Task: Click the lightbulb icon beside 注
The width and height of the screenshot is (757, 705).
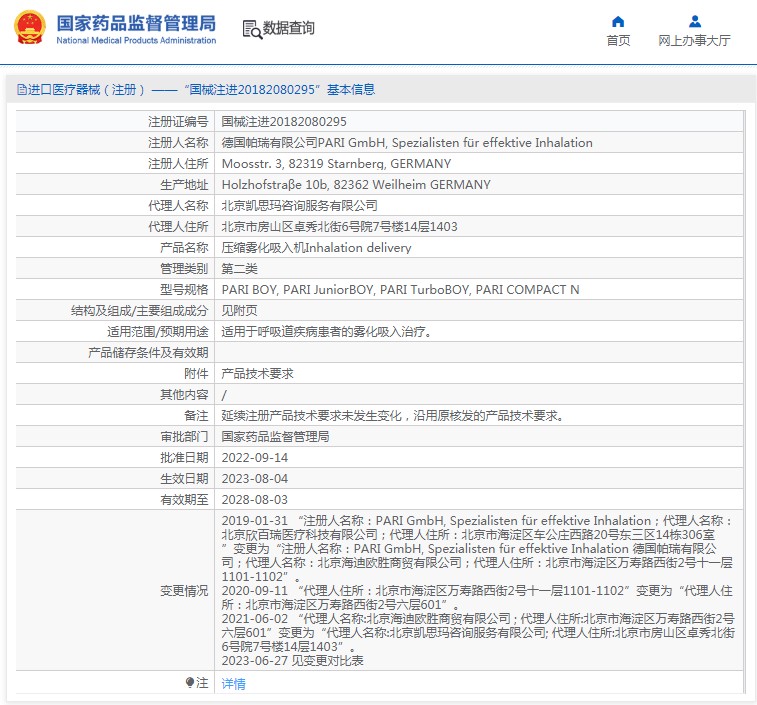Action: coord(190,683)
